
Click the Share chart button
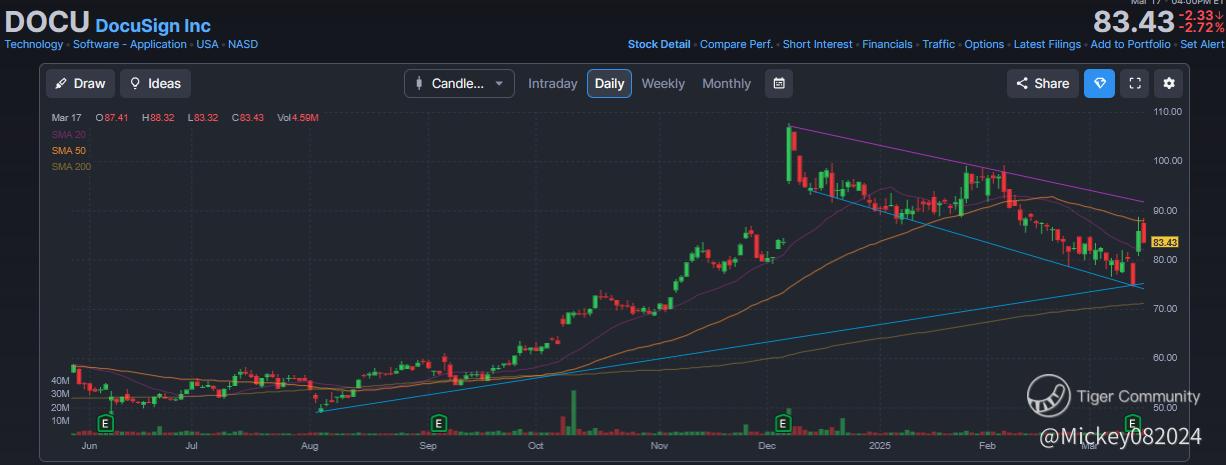1042,83
